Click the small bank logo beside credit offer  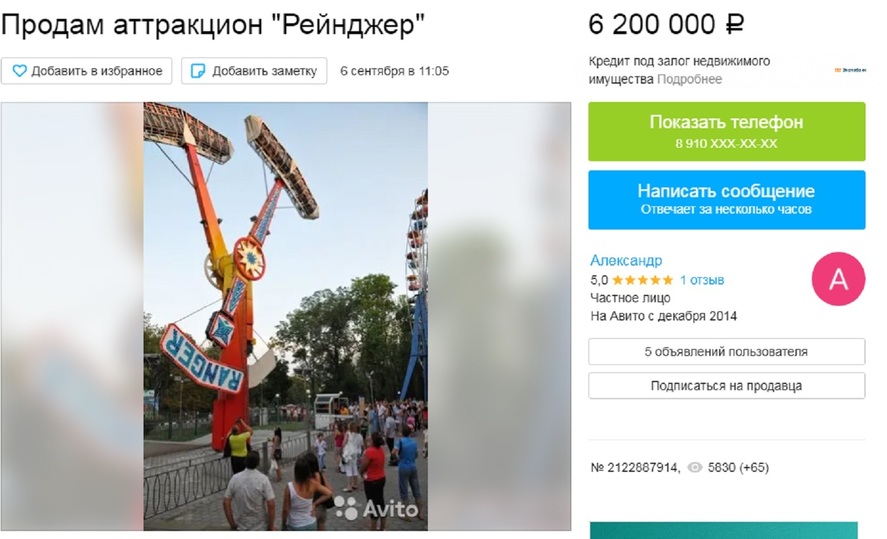coord(850,70)
